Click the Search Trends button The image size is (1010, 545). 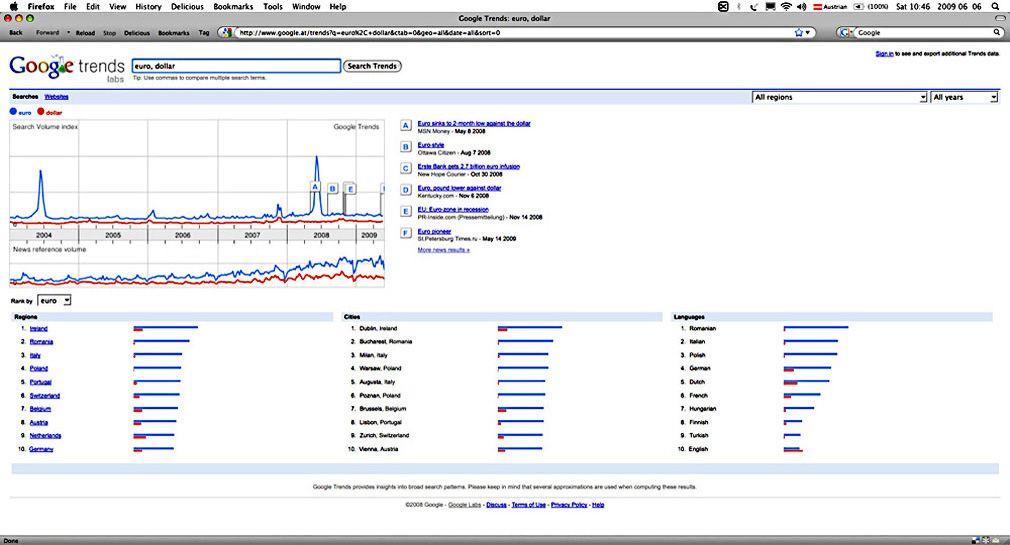click(372, 66)
